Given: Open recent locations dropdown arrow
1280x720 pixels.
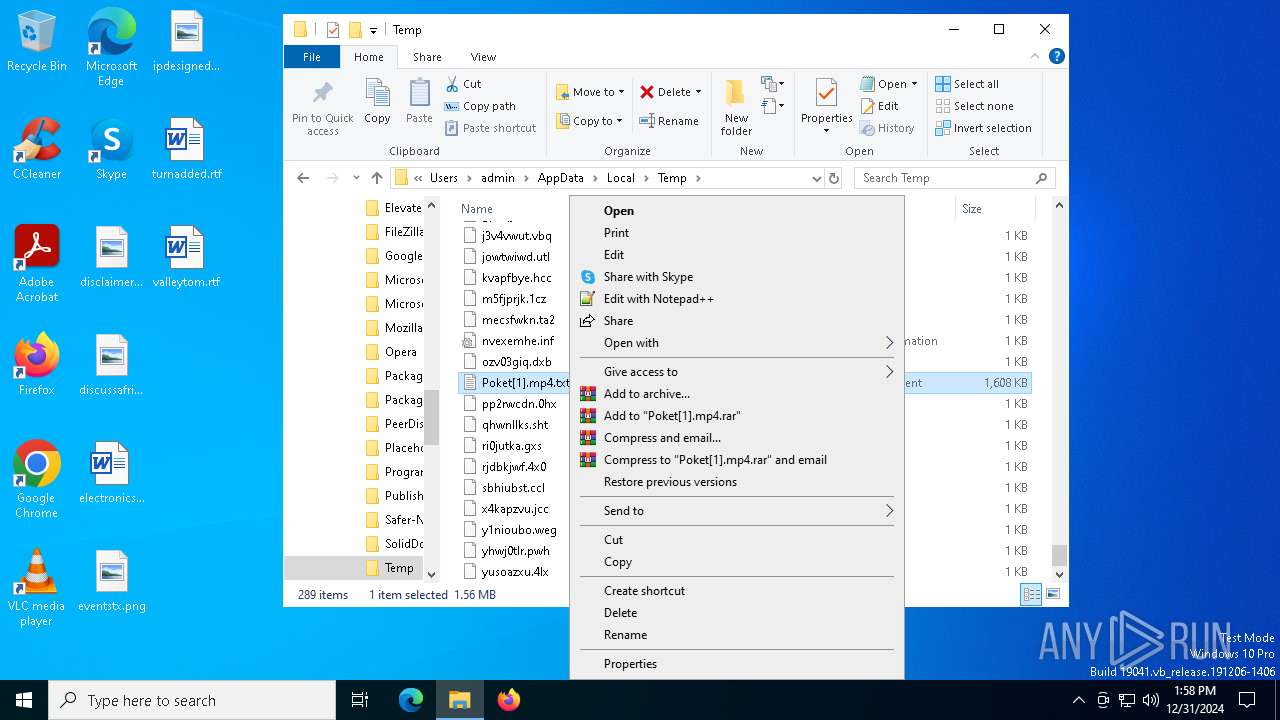Looking at the screenshot, I should (x=356, y=178).
